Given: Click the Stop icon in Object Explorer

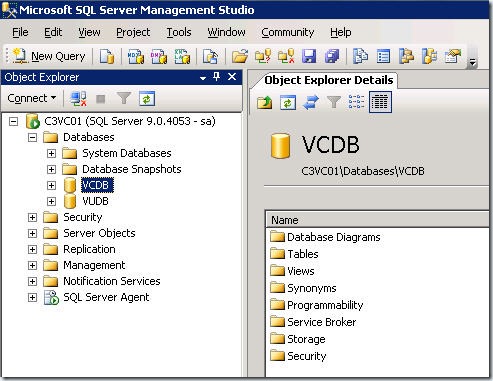Looking at the screenshot, I should coord(100,99).
